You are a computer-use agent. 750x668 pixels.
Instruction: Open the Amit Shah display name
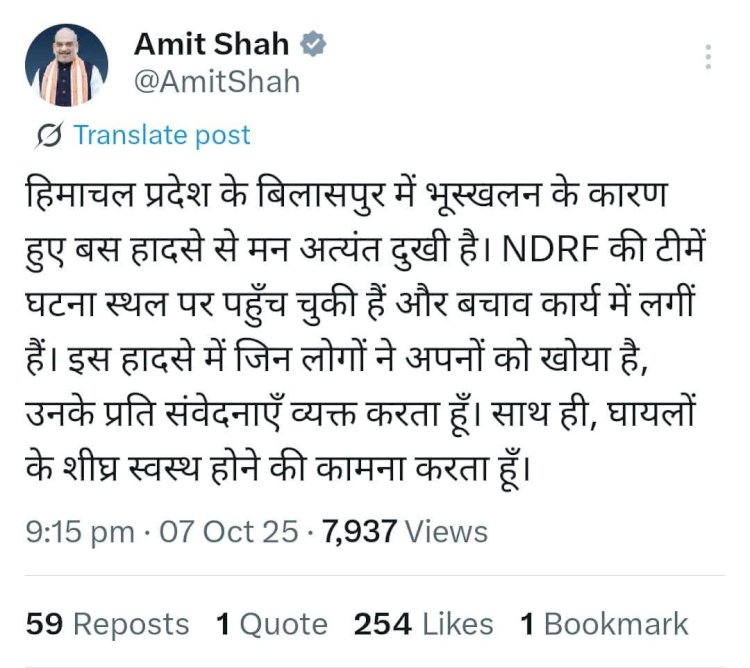click(x=211, y=45)
